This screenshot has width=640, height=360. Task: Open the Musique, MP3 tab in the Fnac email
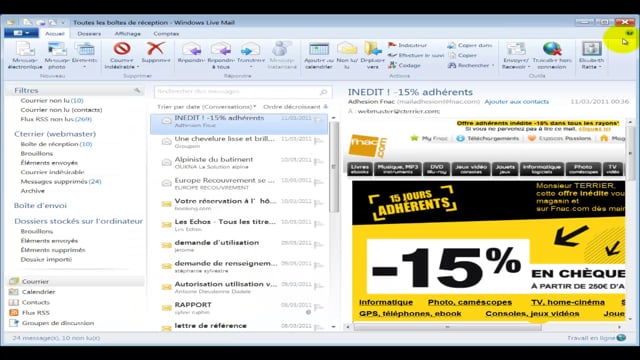point(398,169)
